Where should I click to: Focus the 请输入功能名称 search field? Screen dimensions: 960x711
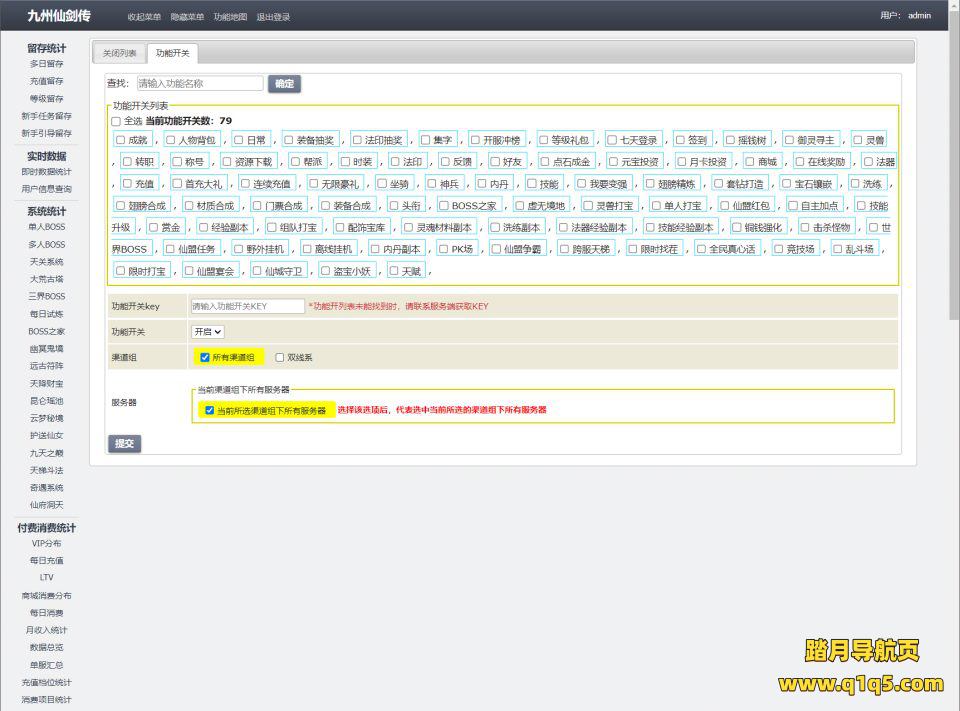tap(200, 84)
